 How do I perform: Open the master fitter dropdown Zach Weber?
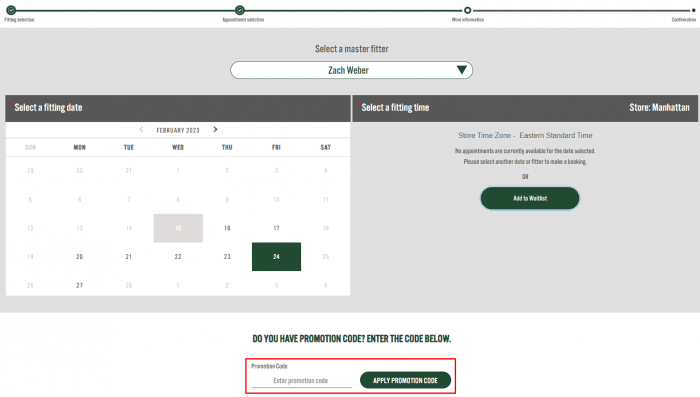click(x=351, y=70)
